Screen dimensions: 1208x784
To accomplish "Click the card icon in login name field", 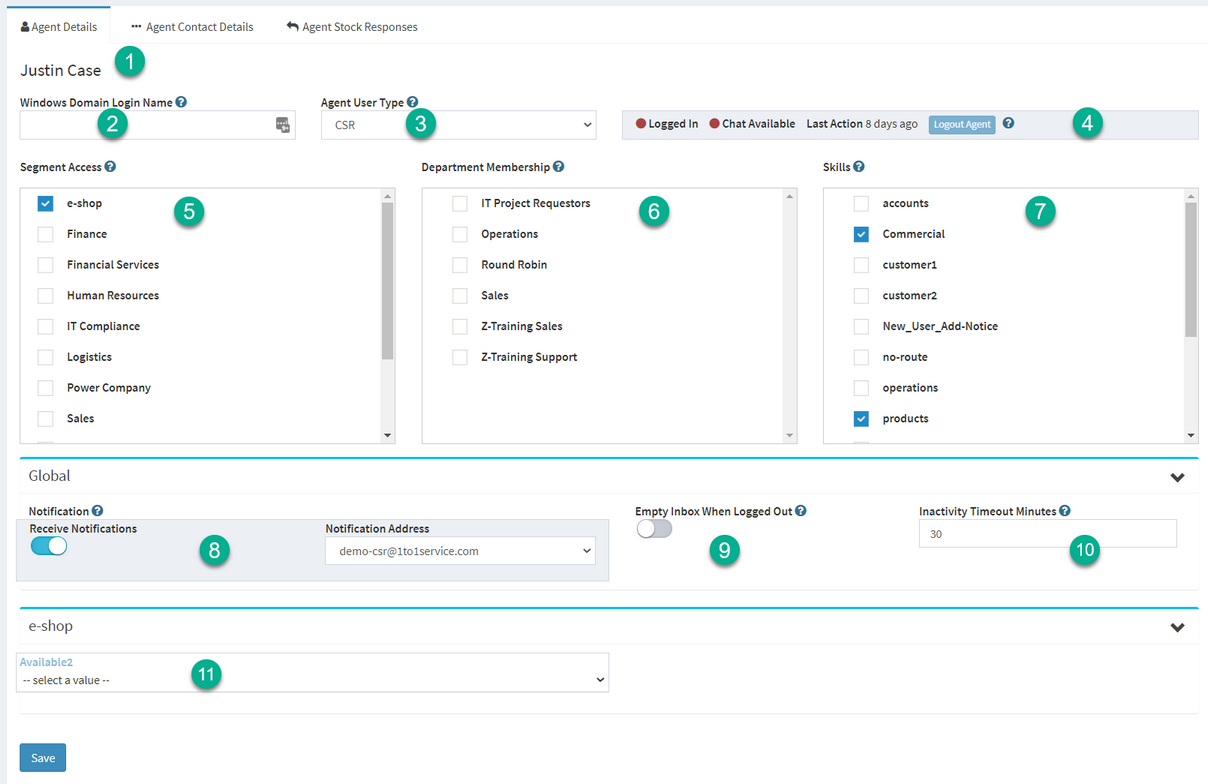I will click(x=283, y=125).
